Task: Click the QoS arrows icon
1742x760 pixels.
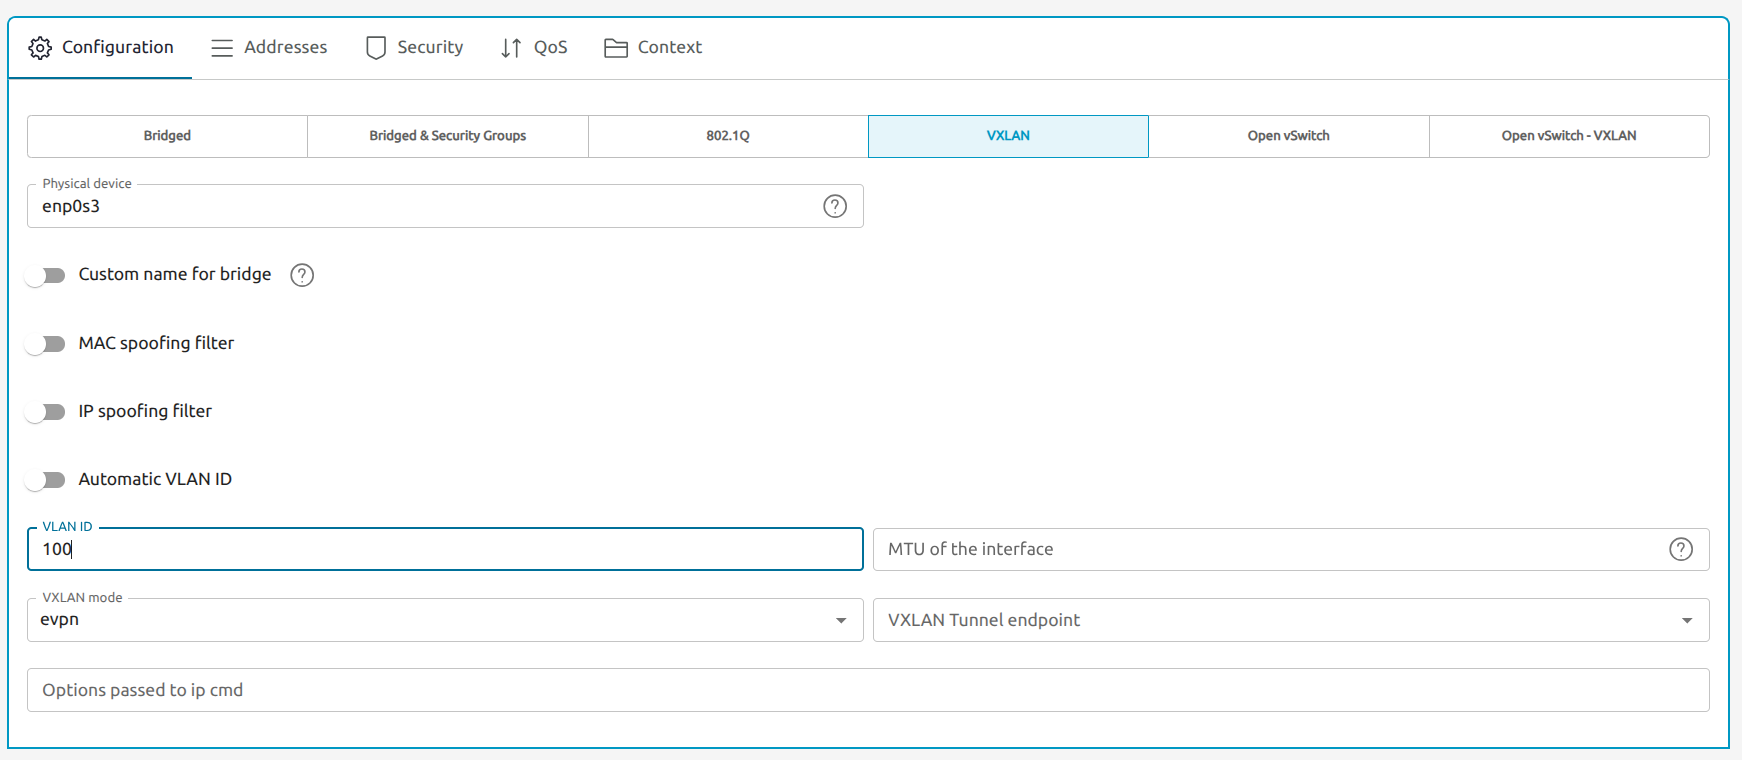Action: coord(511,48)
